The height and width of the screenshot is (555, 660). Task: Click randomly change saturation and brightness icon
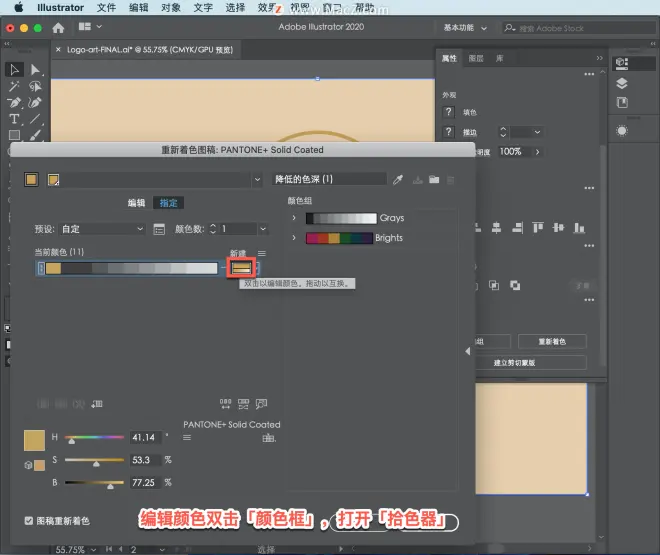[243, 404]
